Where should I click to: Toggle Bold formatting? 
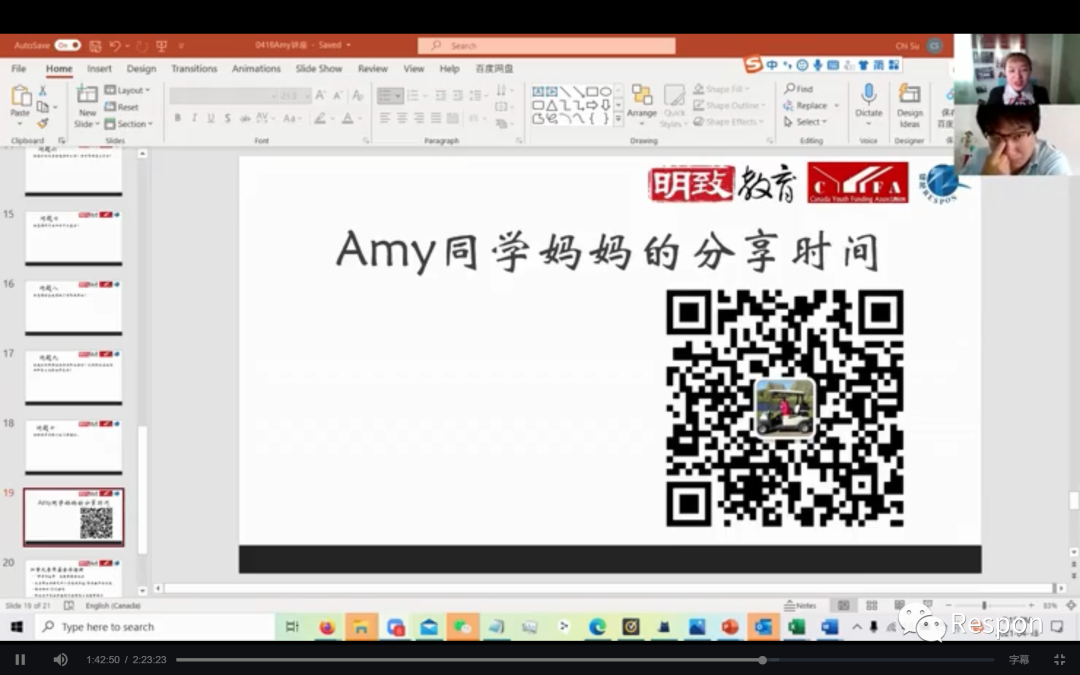(x=178, y=118)
